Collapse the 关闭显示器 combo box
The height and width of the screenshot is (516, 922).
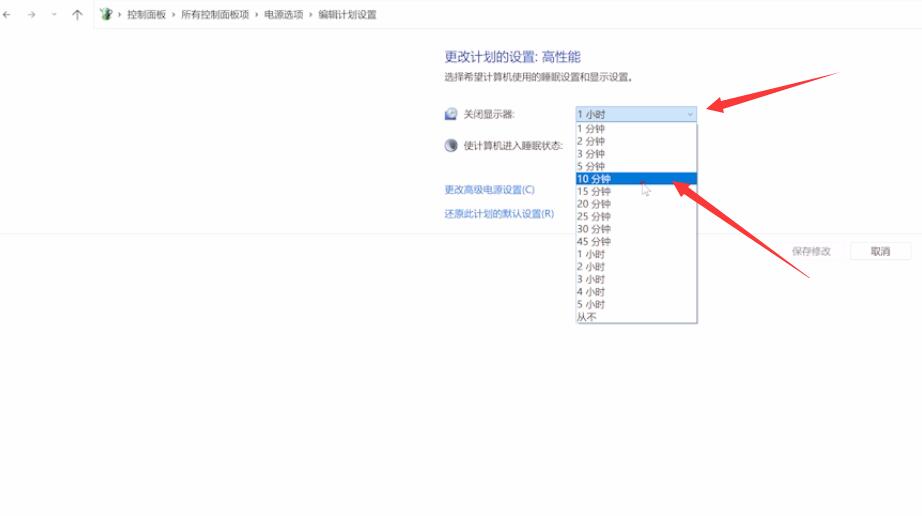pos(636,114)
